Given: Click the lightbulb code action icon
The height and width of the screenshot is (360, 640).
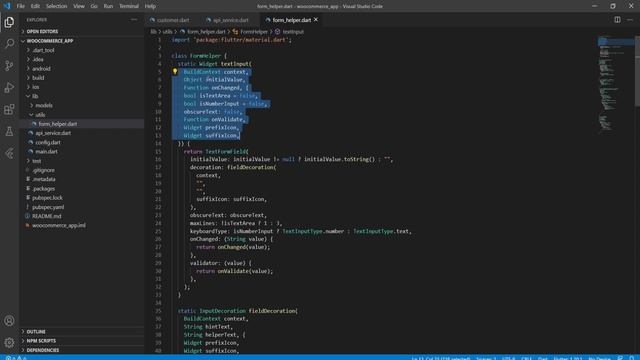Looking at the screenshot, I should tap(175, 71).
